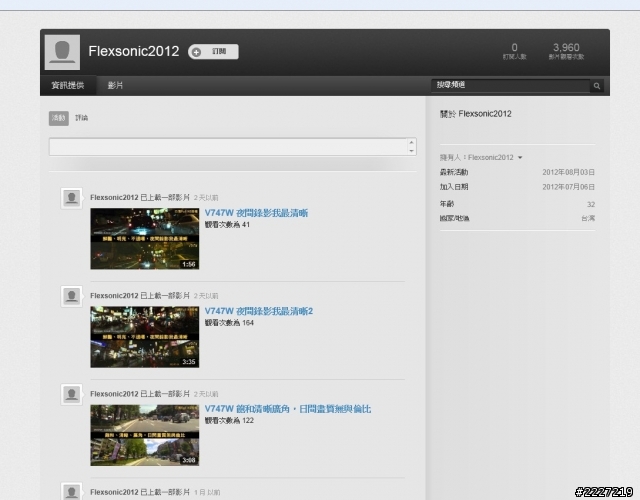Screen dimensions: 640x500
Task: Click the comment box down arrow
Action: point(412,151)
